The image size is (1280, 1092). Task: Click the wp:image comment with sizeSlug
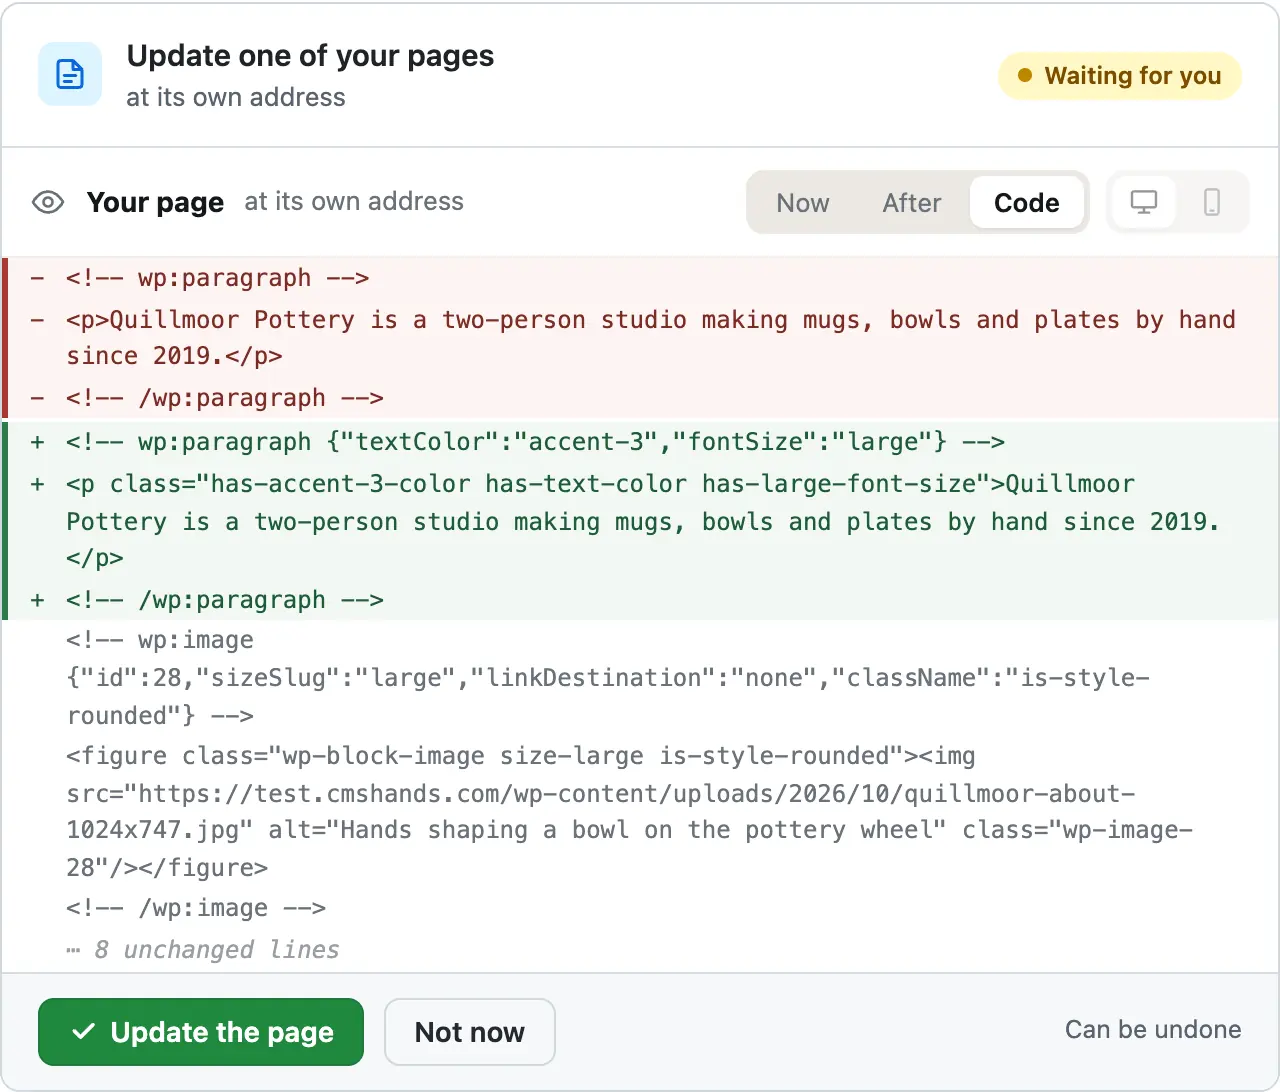(641, 678)
